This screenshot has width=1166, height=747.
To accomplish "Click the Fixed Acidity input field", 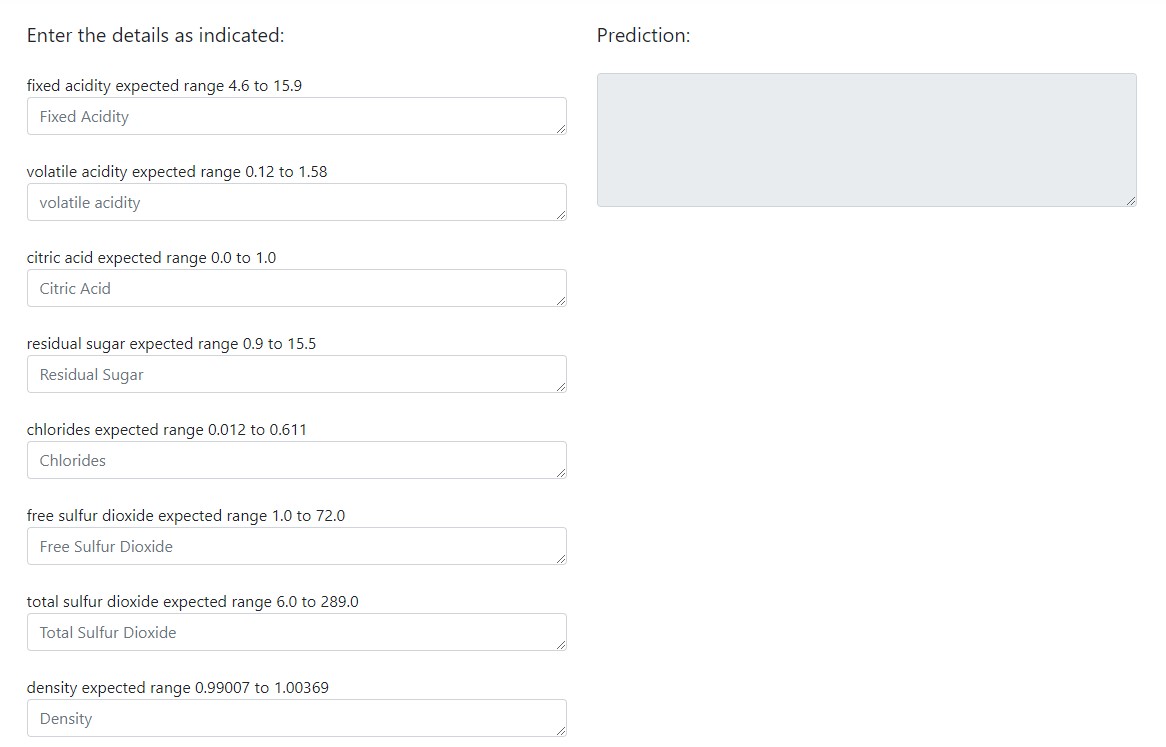I will (x=297, y=116).
